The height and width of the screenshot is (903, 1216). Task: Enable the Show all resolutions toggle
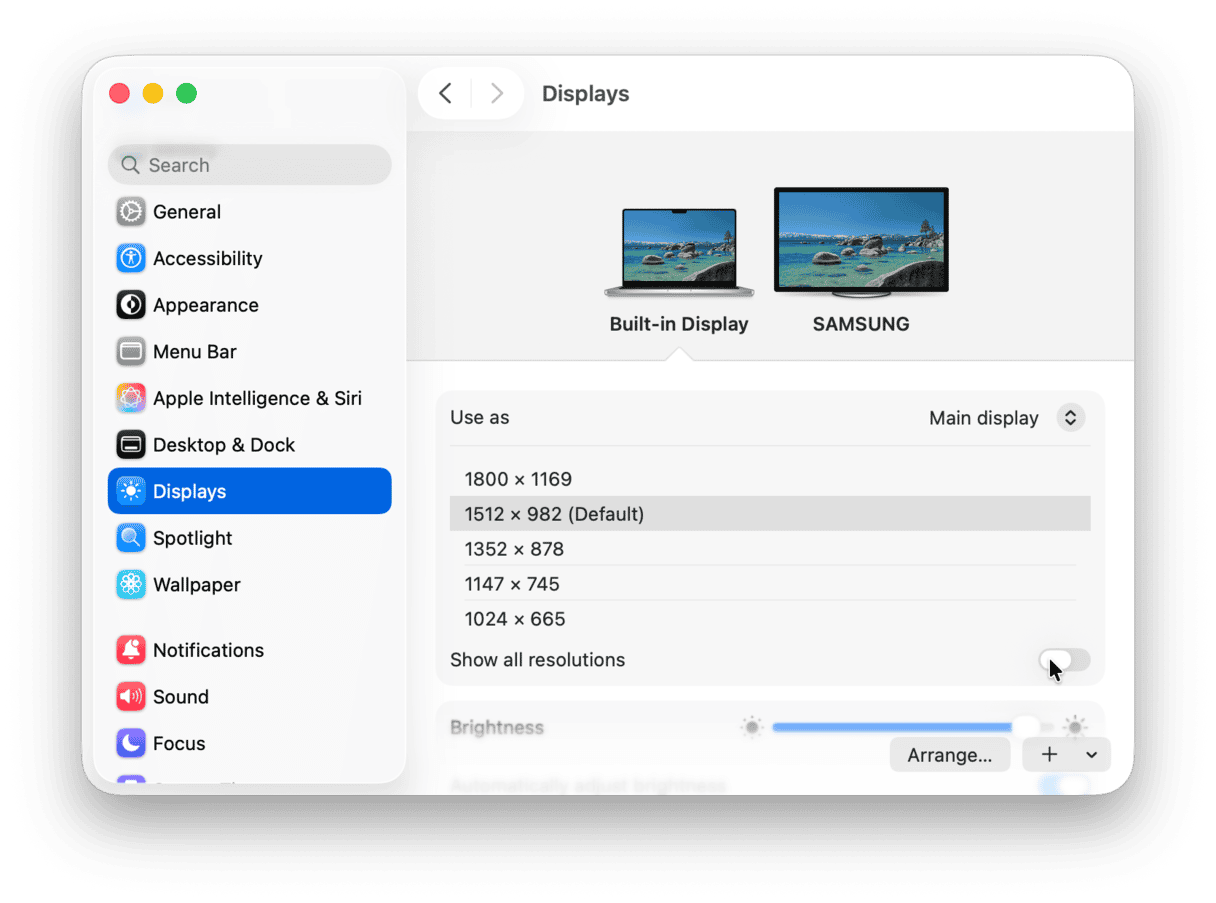click(x=1064, y=660)
